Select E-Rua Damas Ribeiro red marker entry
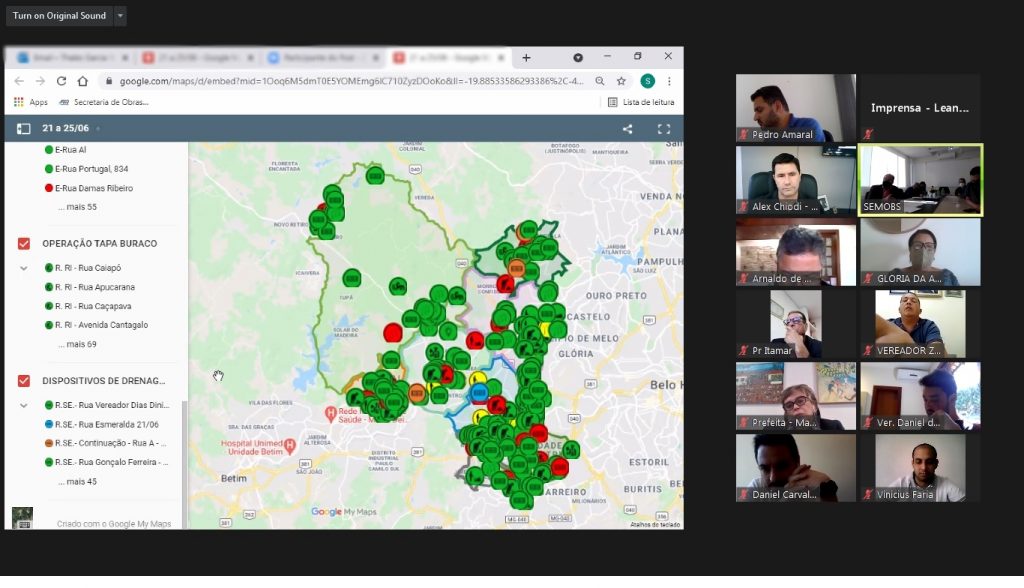The height and width of the screenshot is (588, 1024). [93, 188]
